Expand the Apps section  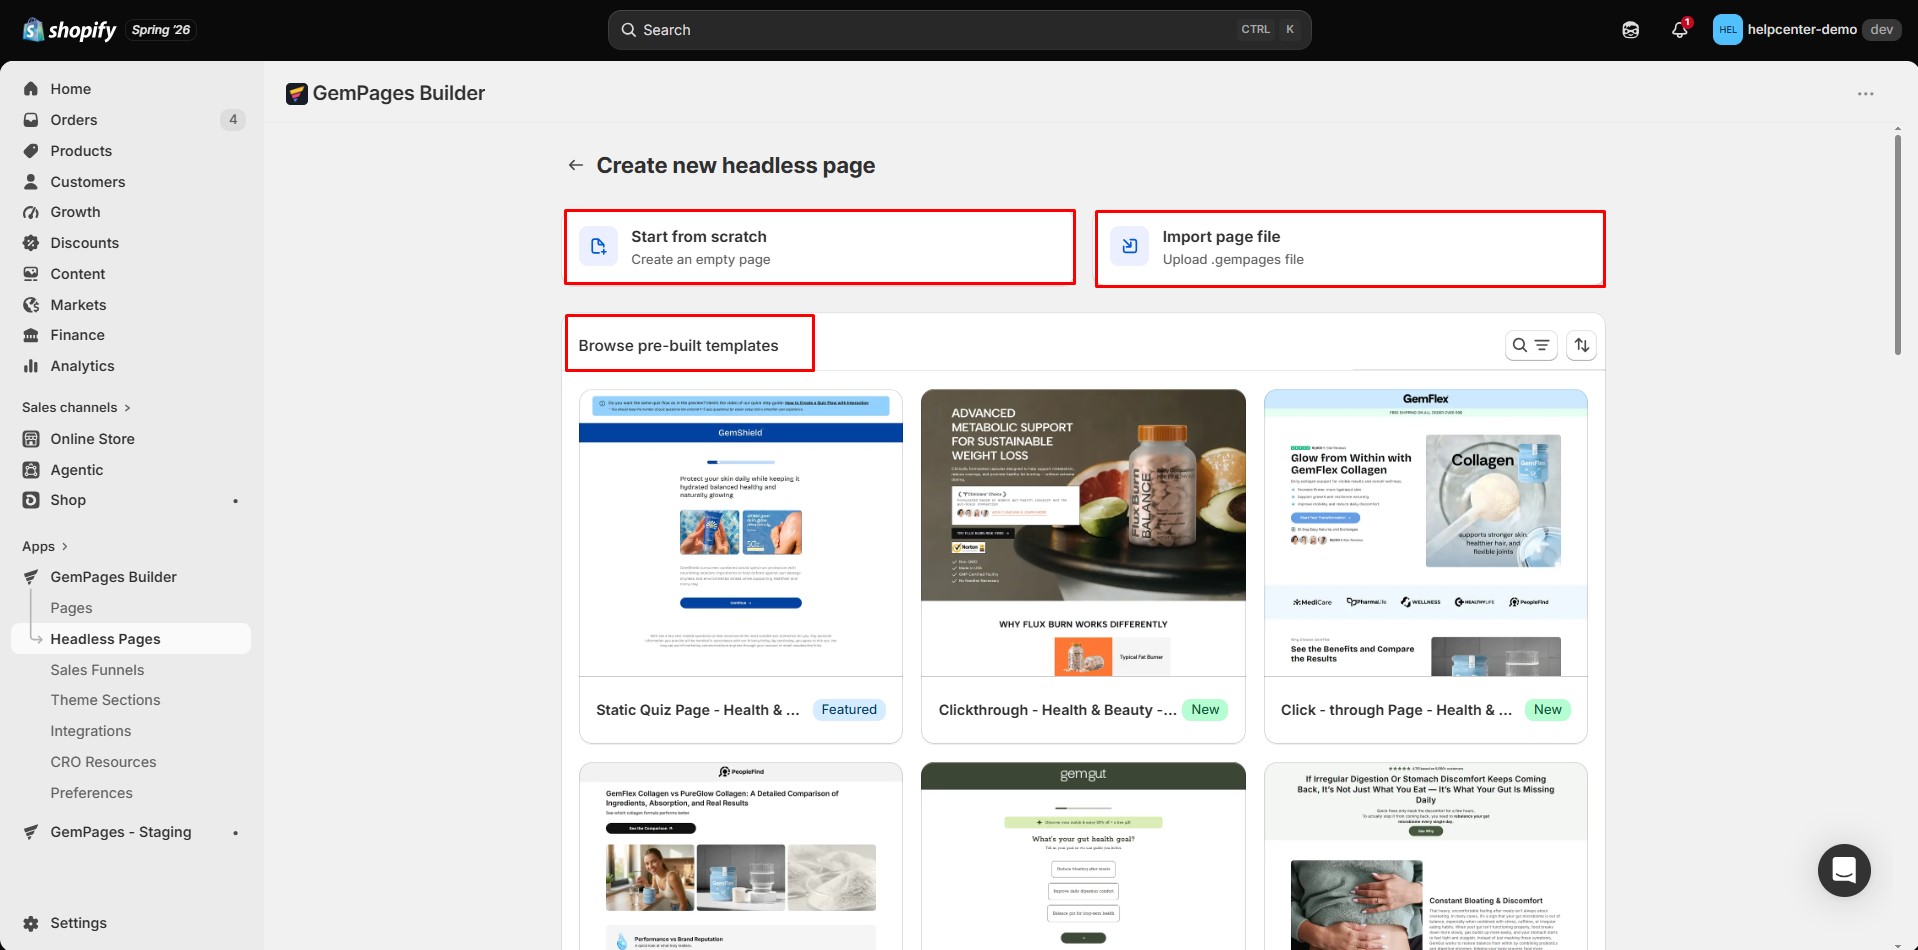45,546
